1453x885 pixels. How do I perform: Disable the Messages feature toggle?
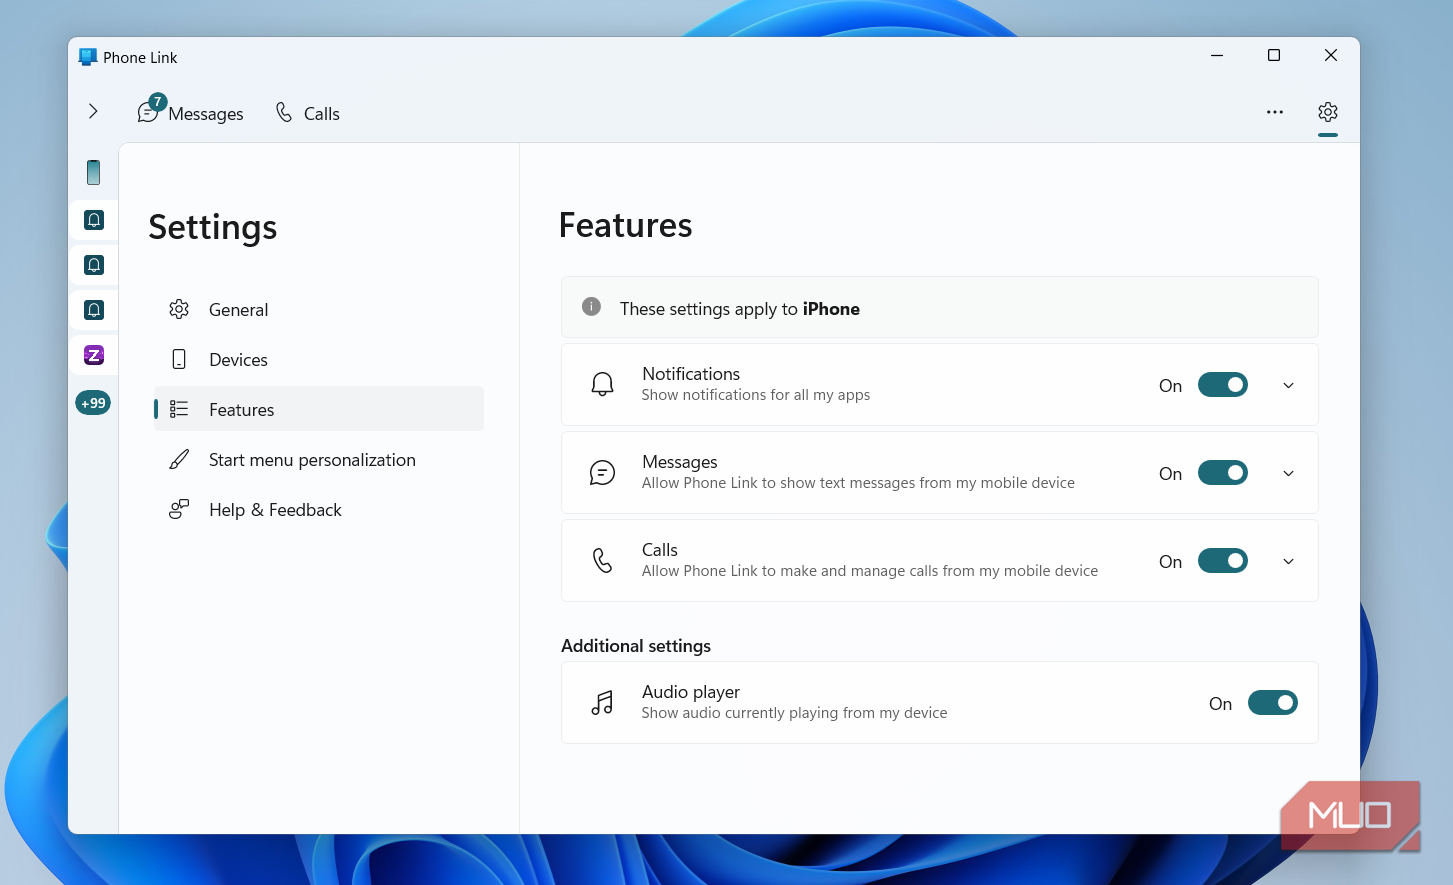1222,473
